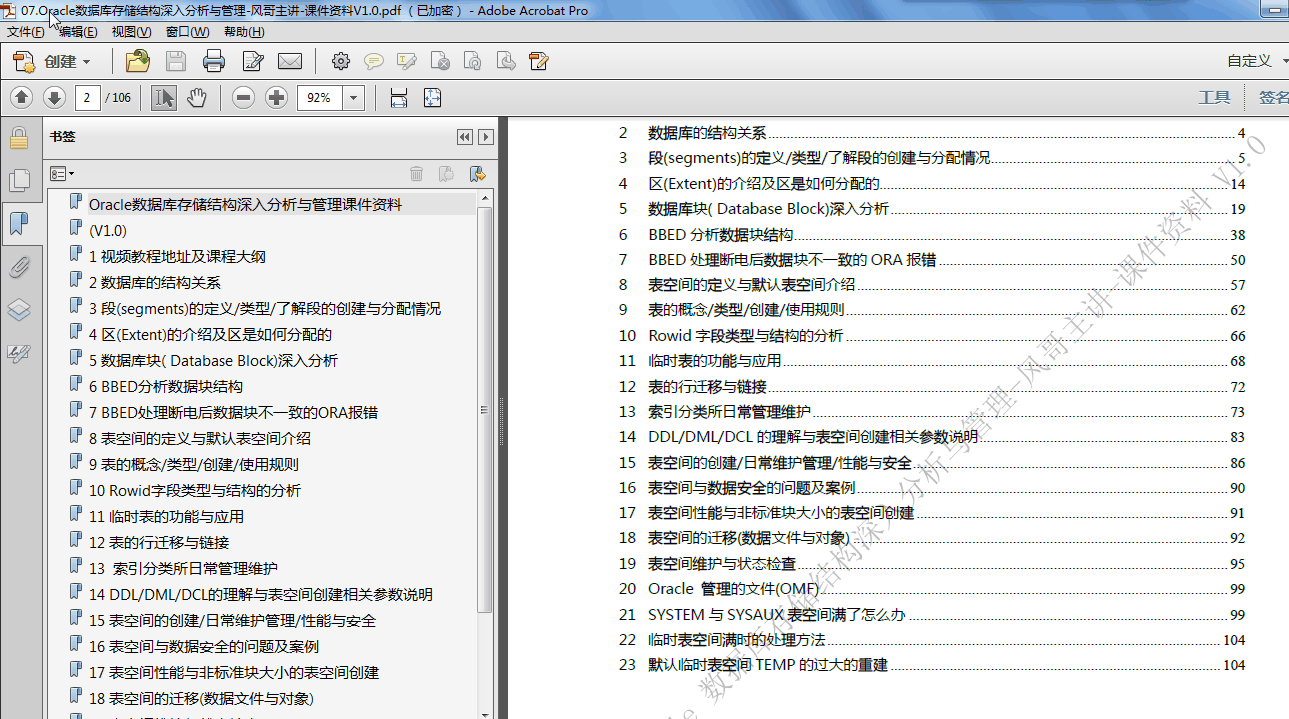Click the Save floppy disk icon

176,62
